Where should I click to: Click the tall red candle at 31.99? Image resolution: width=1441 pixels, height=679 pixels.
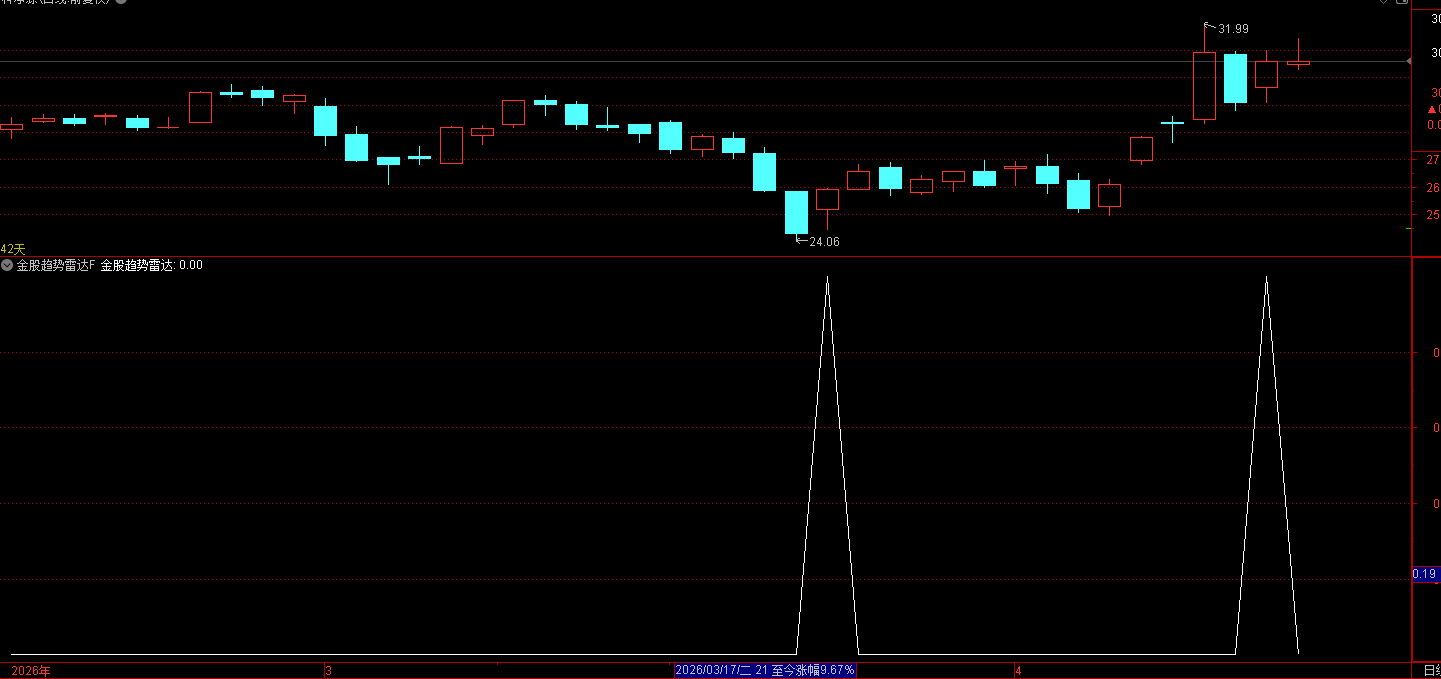[x=1204, y=85]
